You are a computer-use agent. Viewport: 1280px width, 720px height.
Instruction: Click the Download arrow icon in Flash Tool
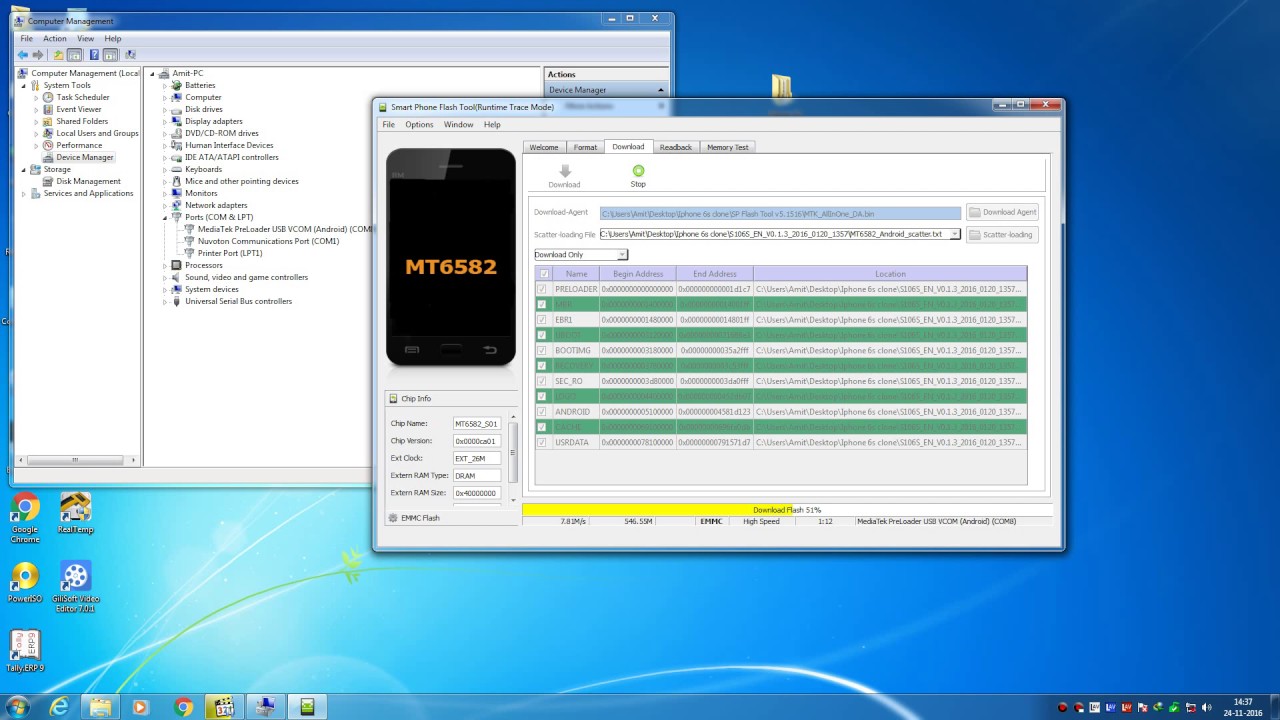564,171
